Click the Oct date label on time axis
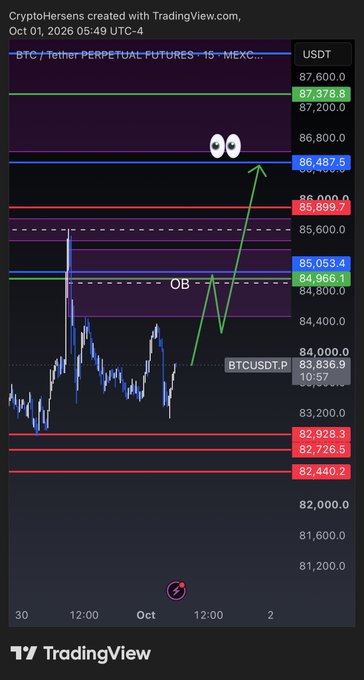 click(146, 615)
